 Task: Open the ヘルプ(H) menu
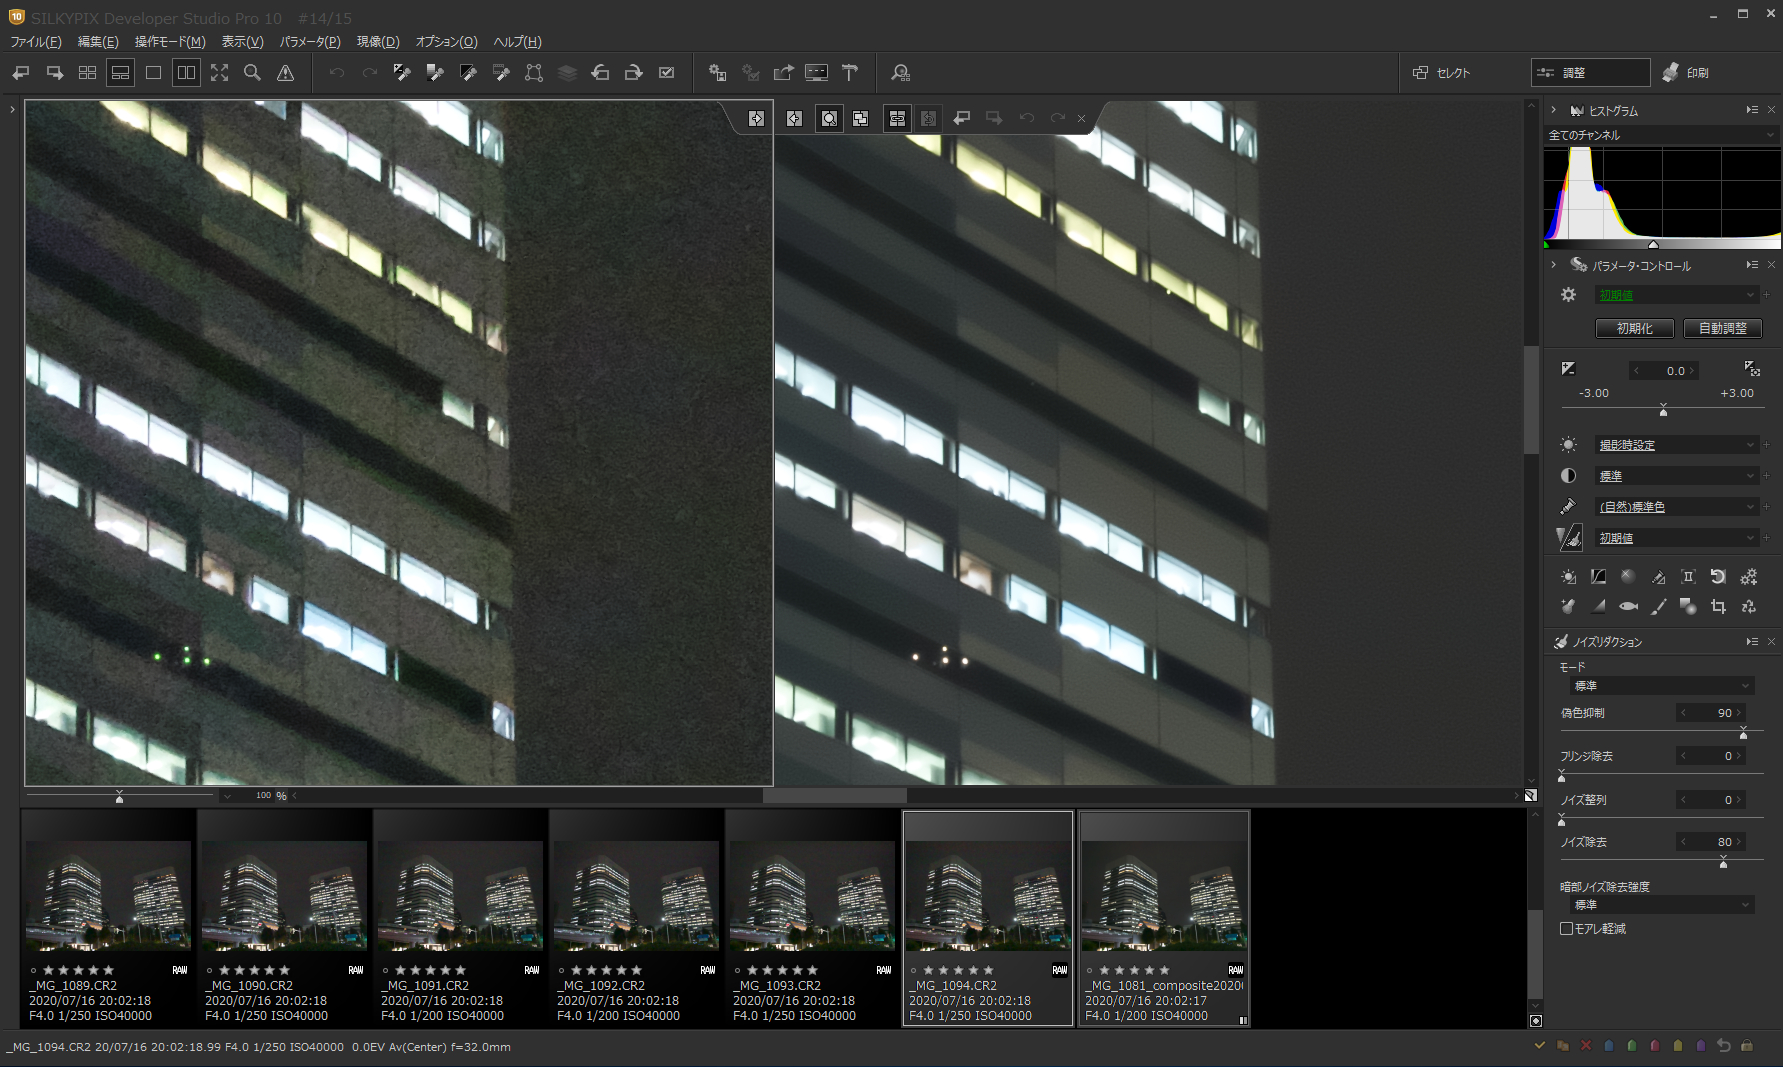(517, 42)
